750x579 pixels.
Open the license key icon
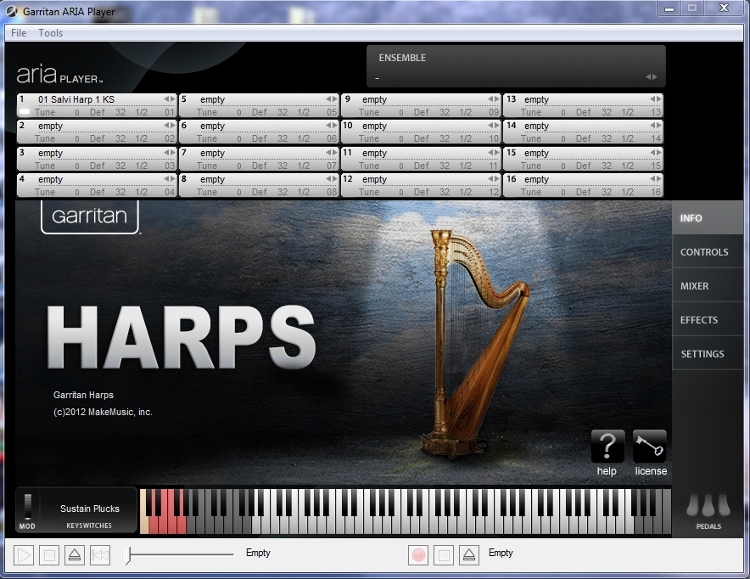tap(650, 446)
